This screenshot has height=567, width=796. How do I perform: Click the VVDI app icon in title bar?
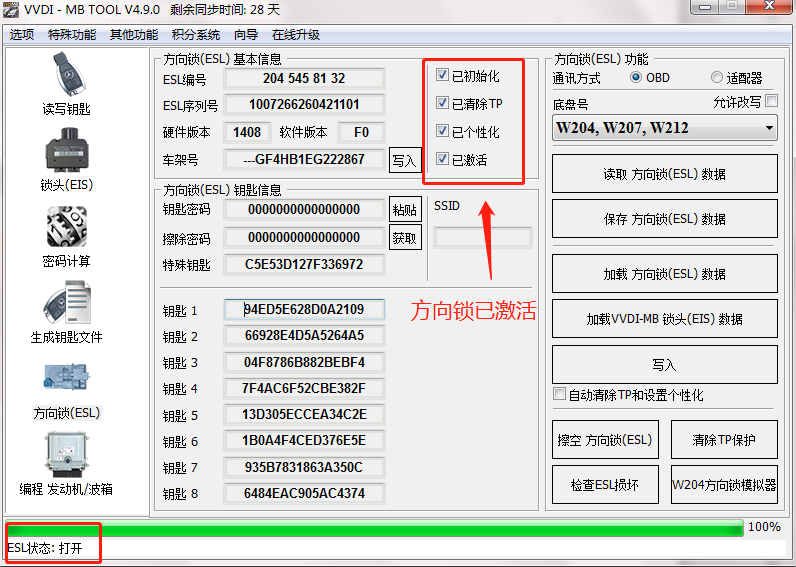click(10, 10)
